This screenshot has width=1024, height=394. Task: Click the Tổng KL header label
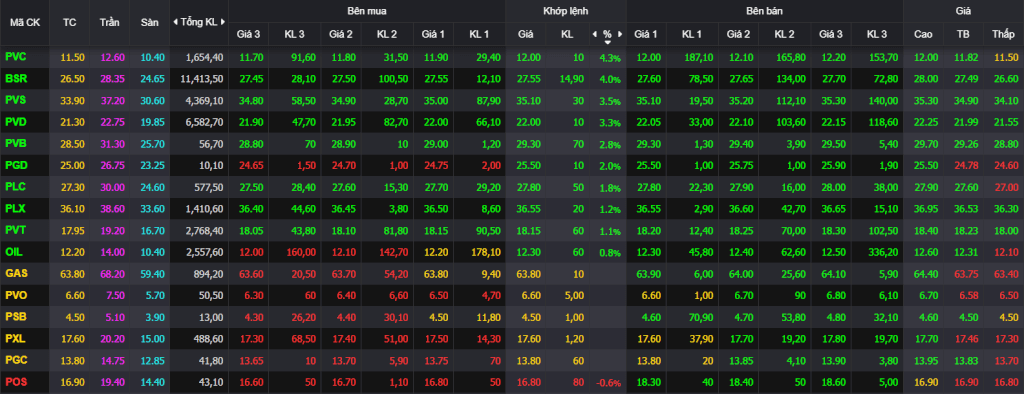pos(199,22)
